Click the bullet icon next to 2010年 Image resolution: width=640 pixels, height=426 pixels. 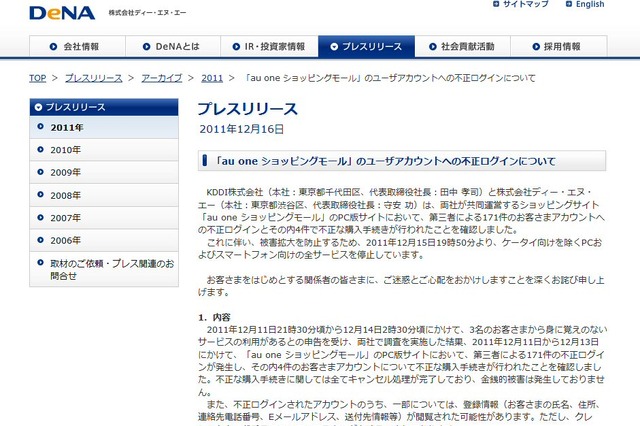(x=40, y=149)
